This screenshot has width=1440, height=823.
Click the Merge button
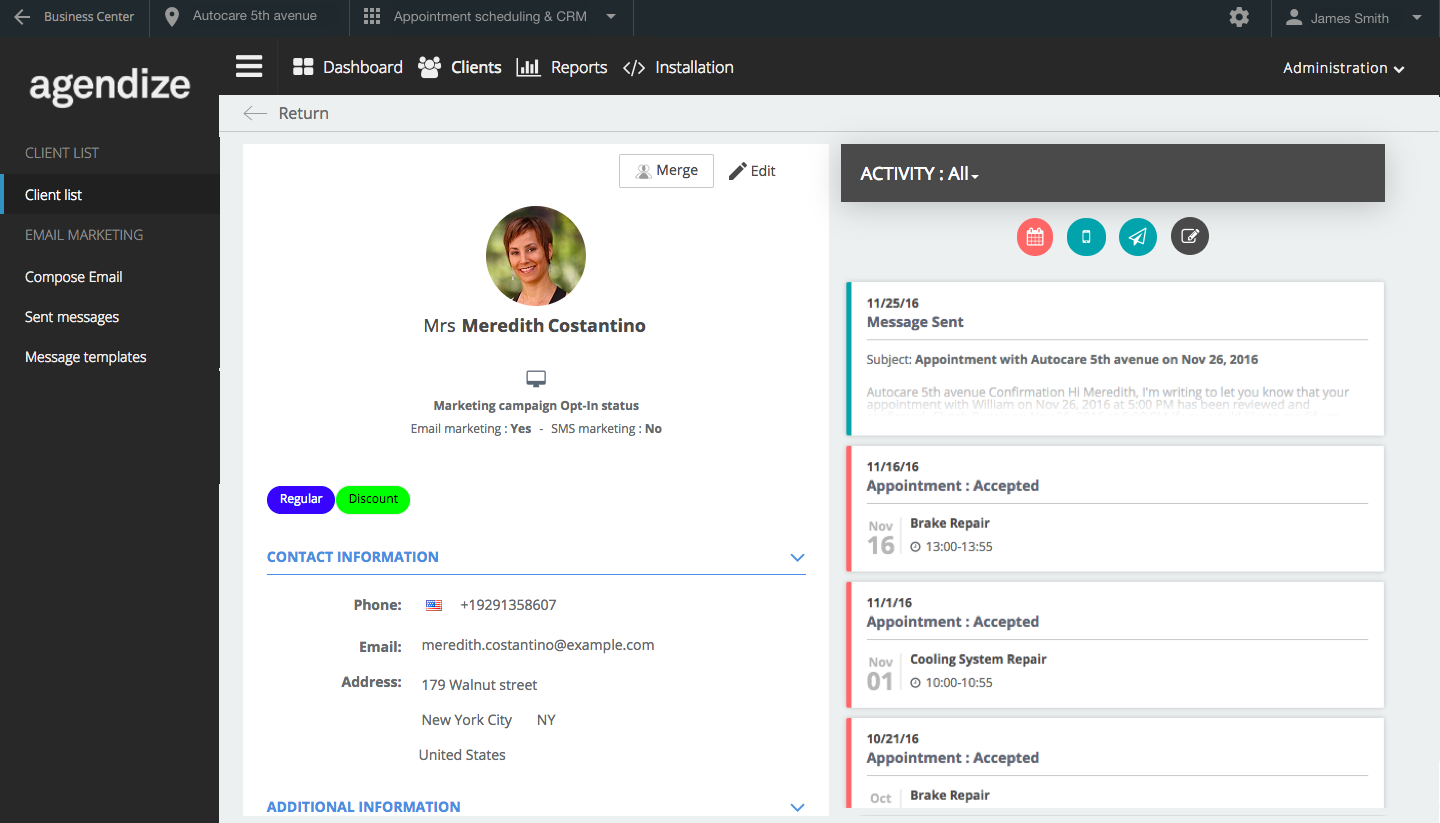(x=666, y=171)
